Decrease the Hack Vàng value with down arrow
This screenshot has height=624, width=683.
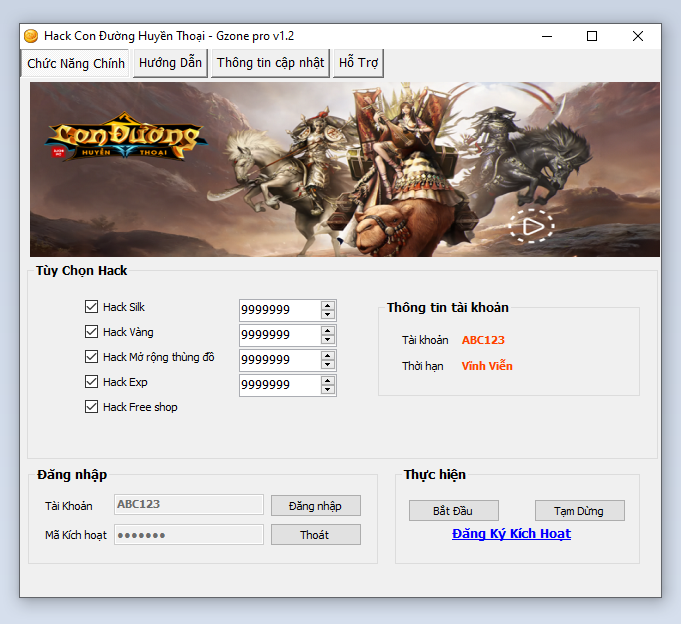tap(328, 340)
